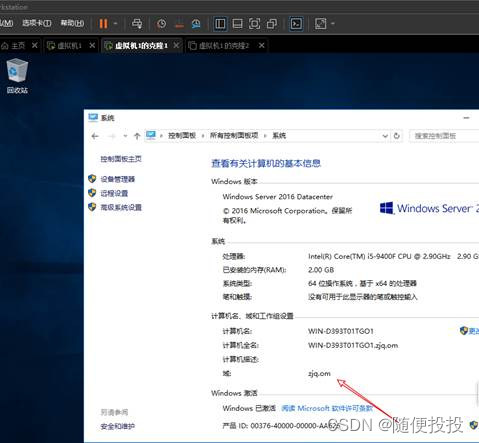
Task: Click the Windows Server 2016 Datacenter text
Action: tap(278, 197)
